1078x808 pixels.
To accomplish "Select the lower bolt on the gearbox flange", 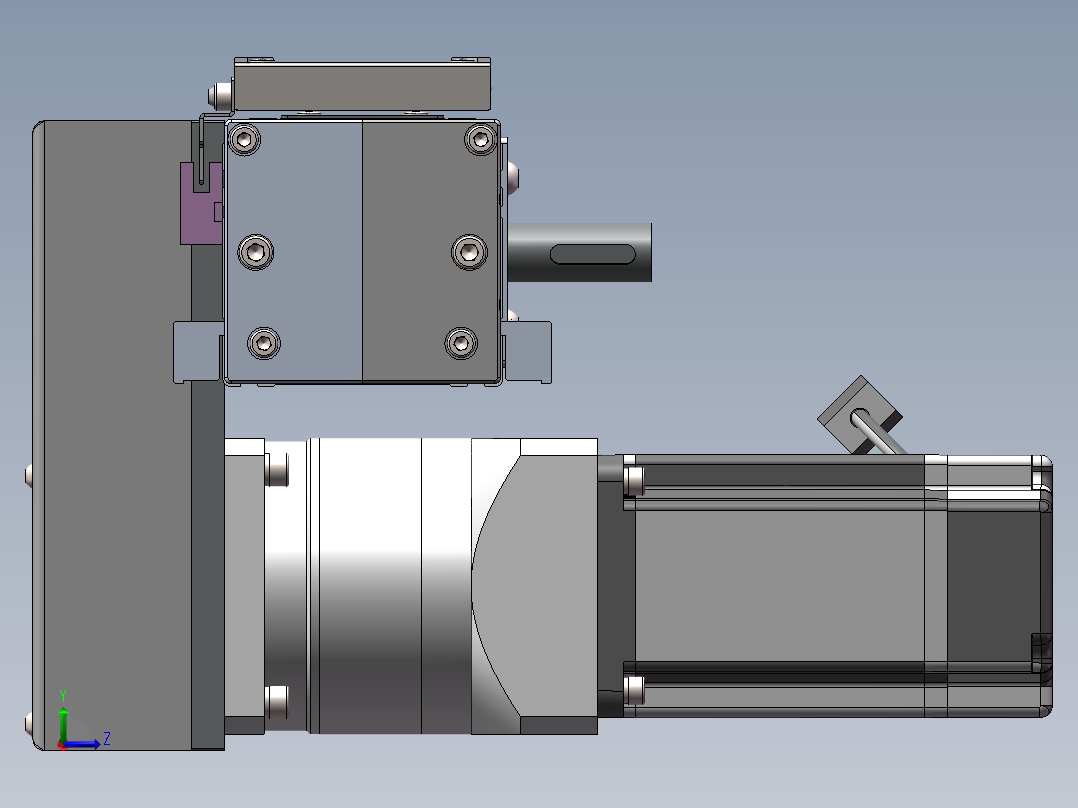I will 276,702.
